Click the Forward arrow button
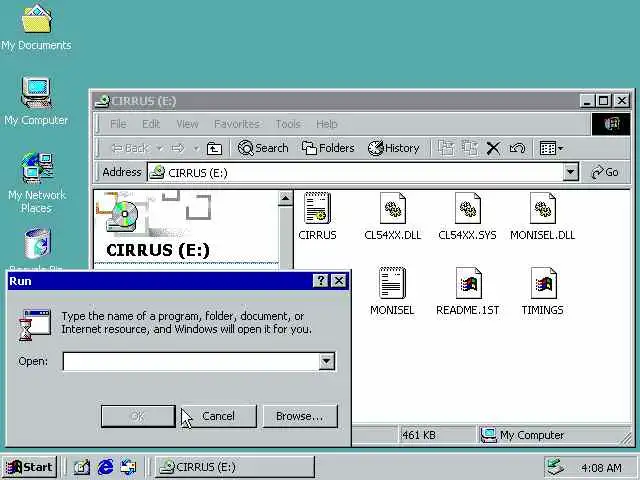The width and height of the screenshot is (640, 480). point(178,148)
